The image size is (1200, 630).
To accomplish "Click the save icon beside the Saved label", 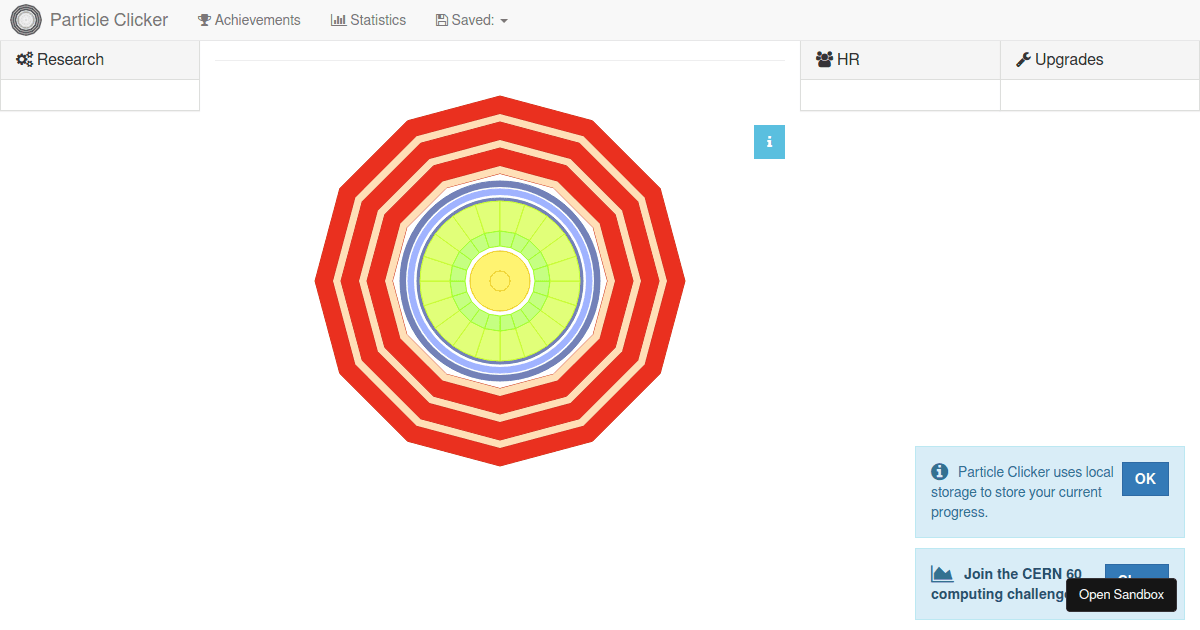I will (440, 20).
